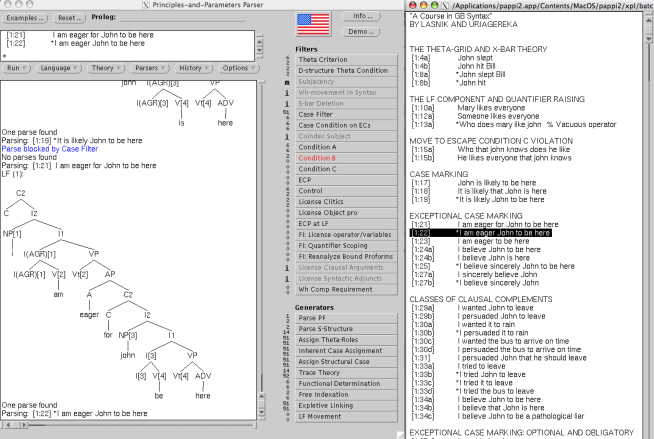This screenshot has height=439, width=654.
Task: Click the Assign Structural Case generator
Action: point(346,361)
